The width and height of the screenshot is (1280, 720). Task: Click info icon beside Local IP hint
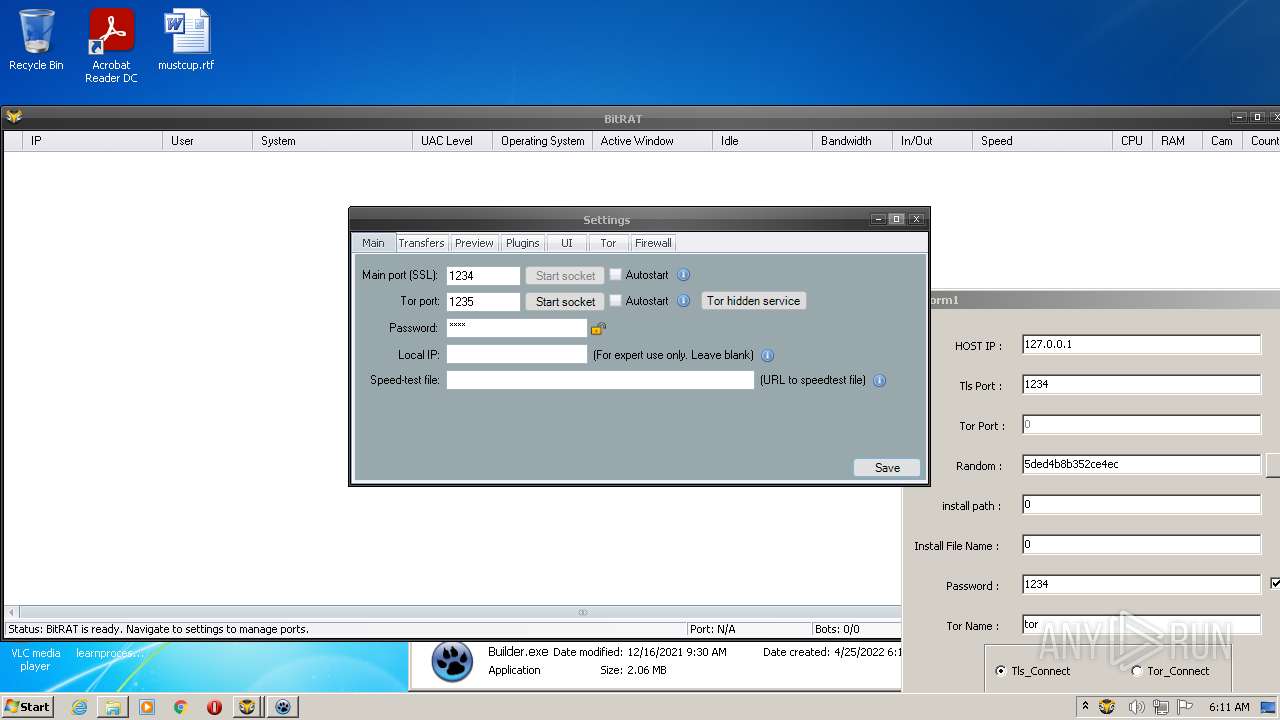(768, 355)
